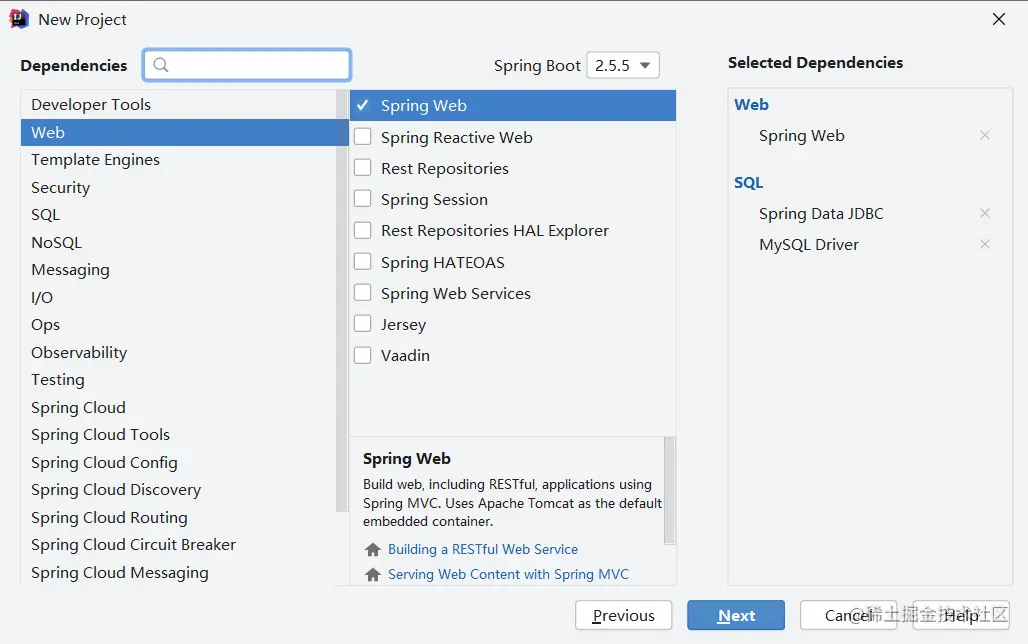Click the description panel scrollbar

(x=669, y=491)
